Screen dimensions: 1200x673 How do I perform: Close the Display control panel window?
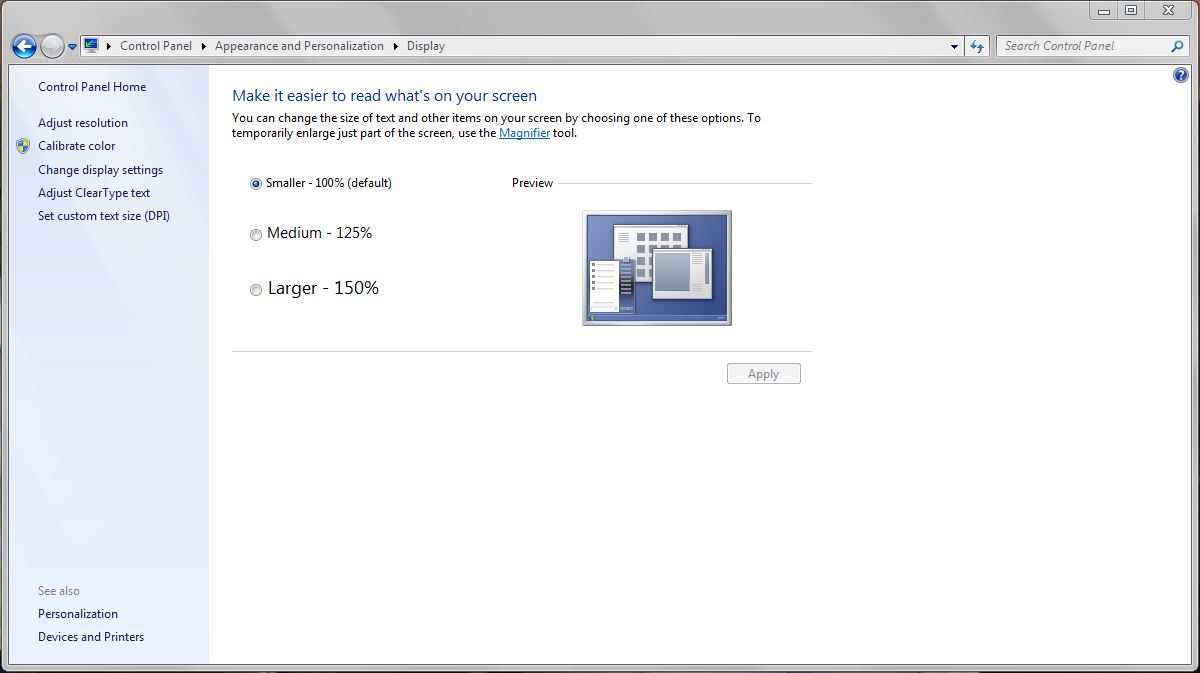(x=1167, y=10)
